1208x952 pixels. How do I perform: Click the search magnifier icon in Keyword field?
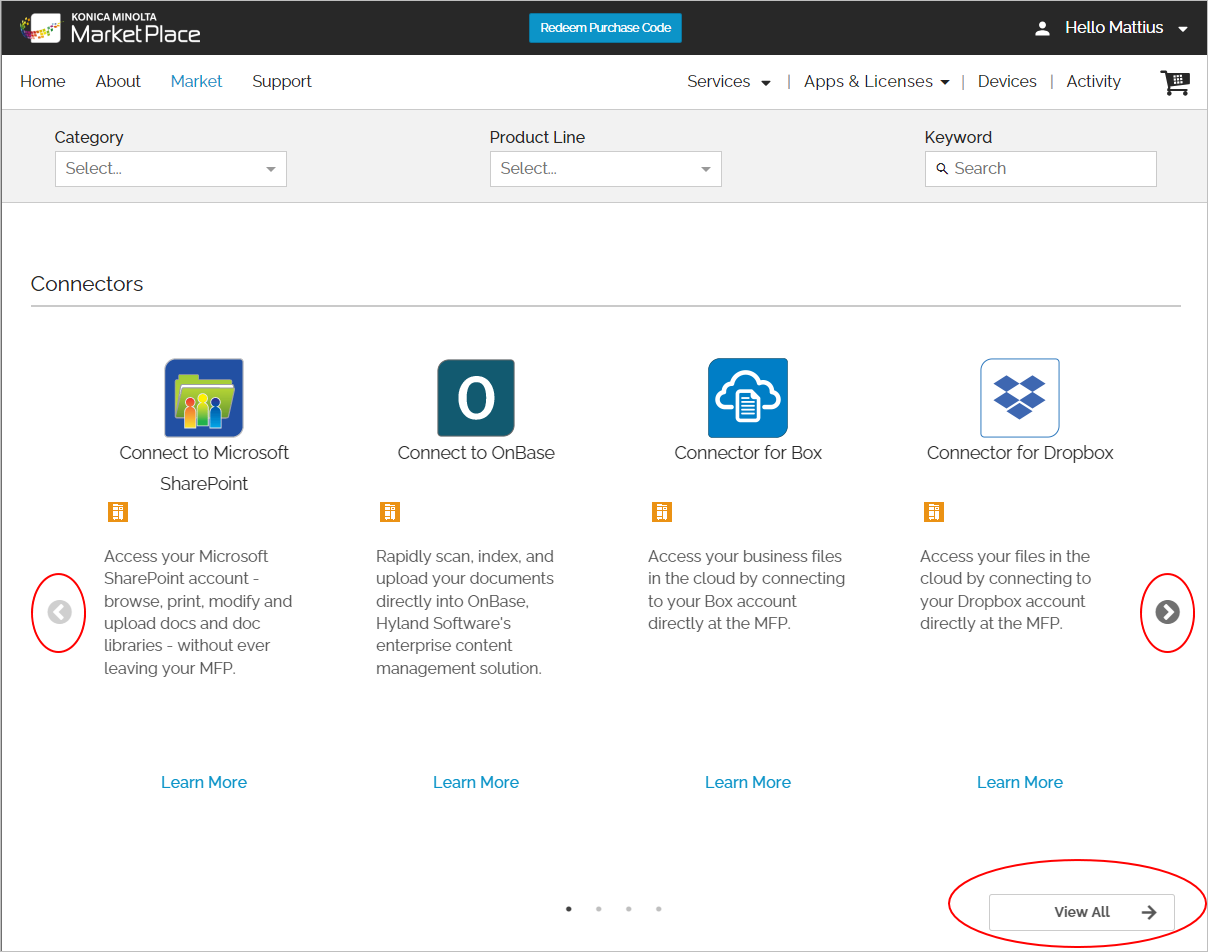[x=942, y=169]
